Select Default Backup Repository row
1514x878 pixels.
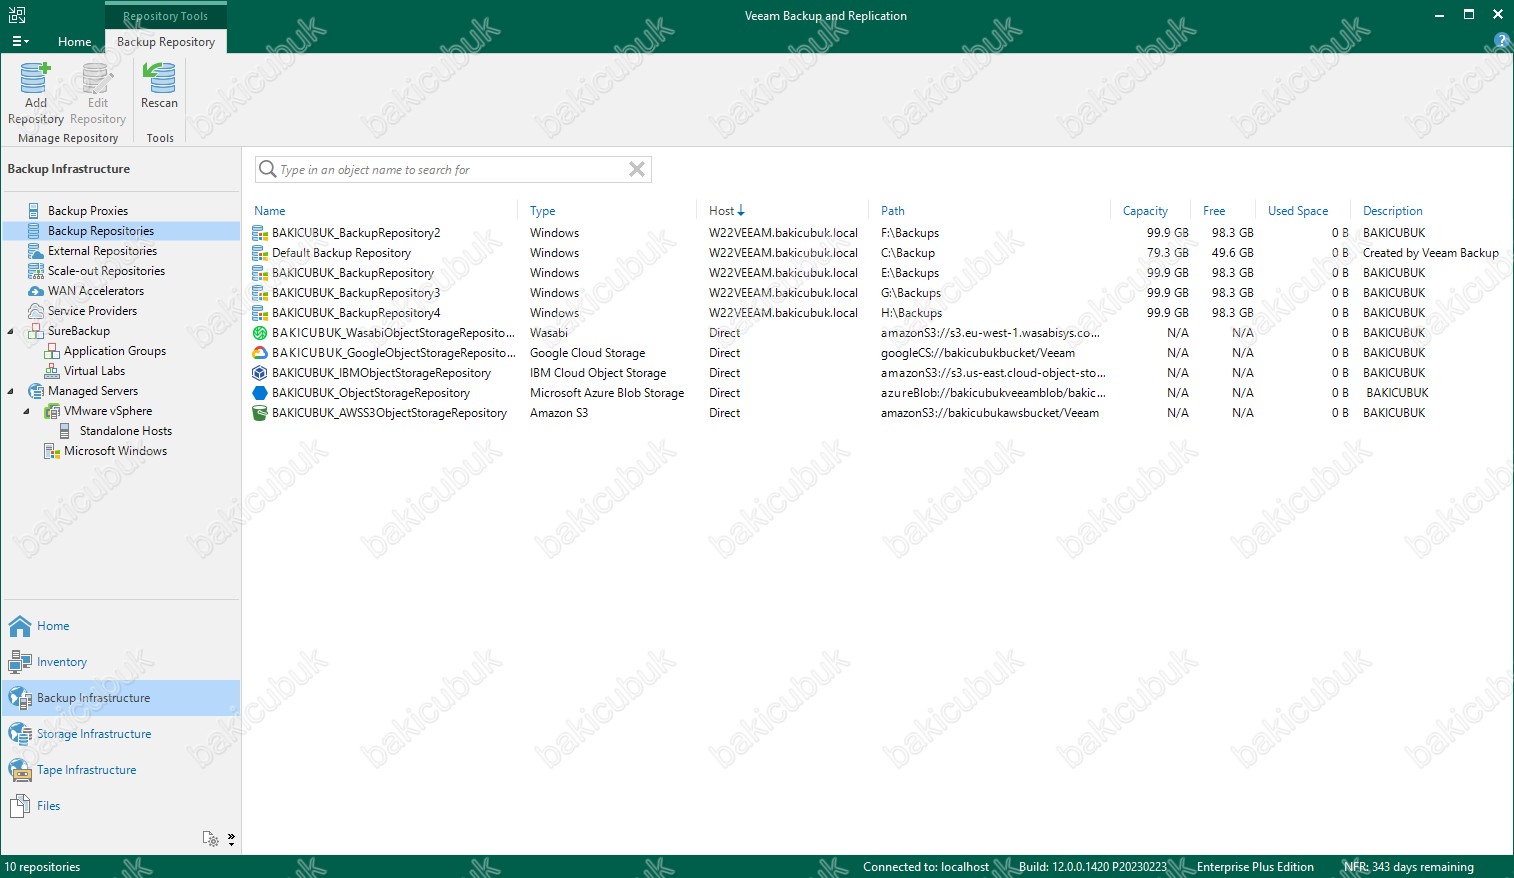(x=876, y=253)
